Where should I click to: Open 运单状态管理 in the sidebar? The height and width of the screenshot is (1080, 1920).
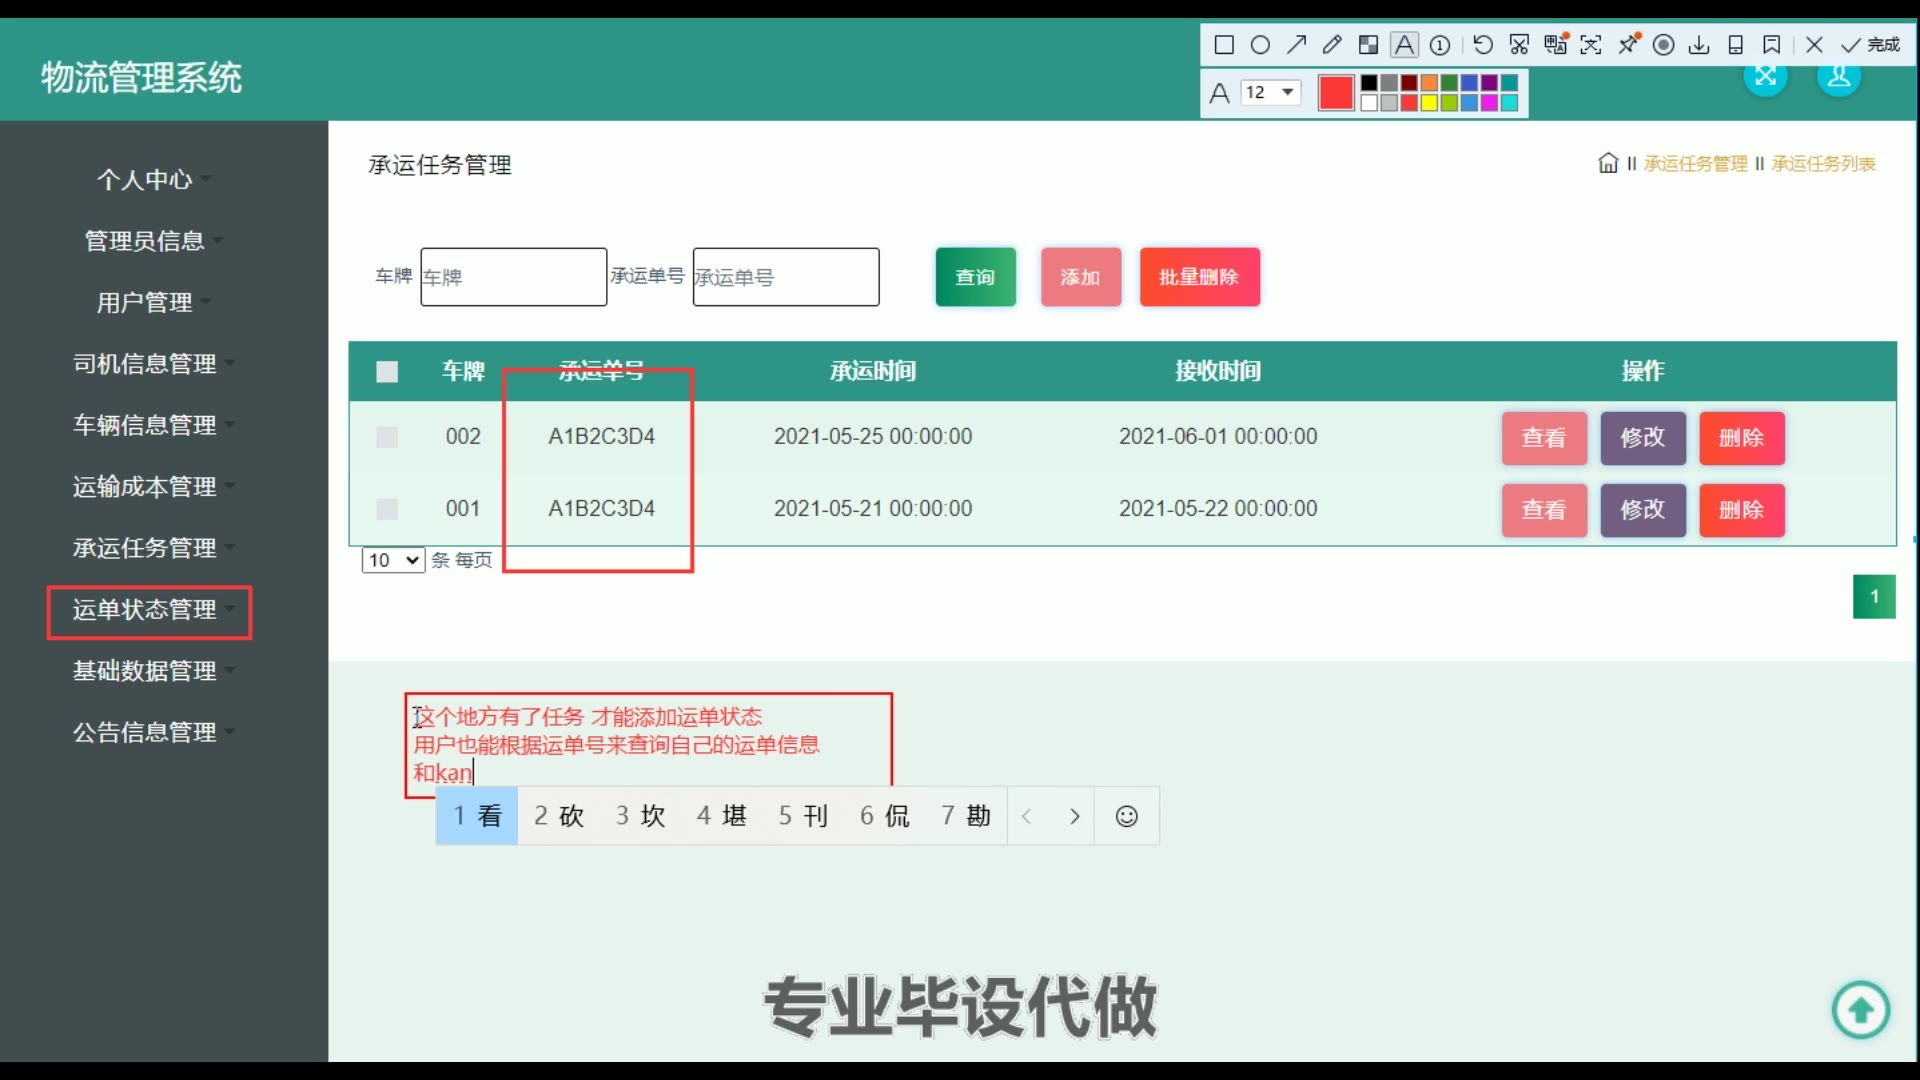[145, 610]
